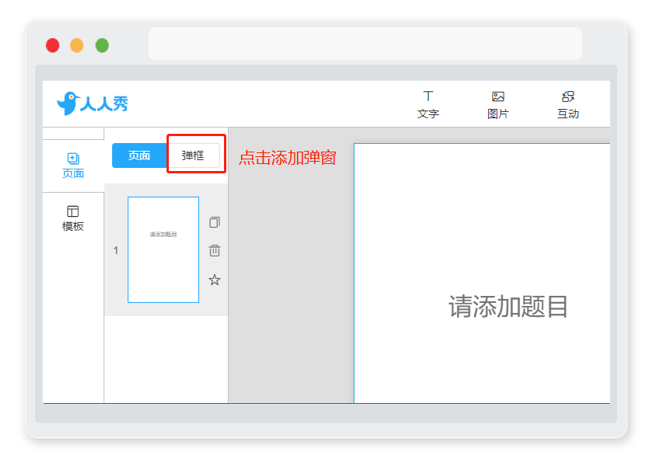The image size is (659, 460).
Task: Select the 页面 sidebar item
Action: pos(73,166)
